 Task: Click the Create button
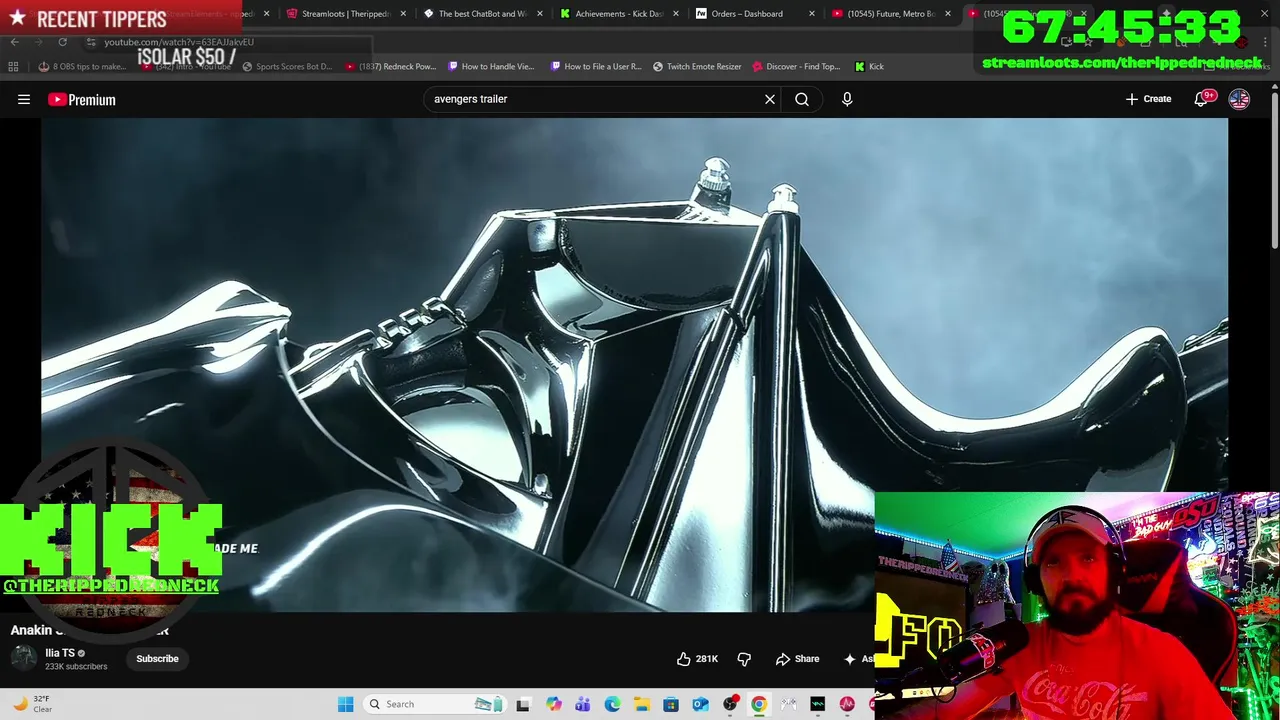tap(1148, 99)
